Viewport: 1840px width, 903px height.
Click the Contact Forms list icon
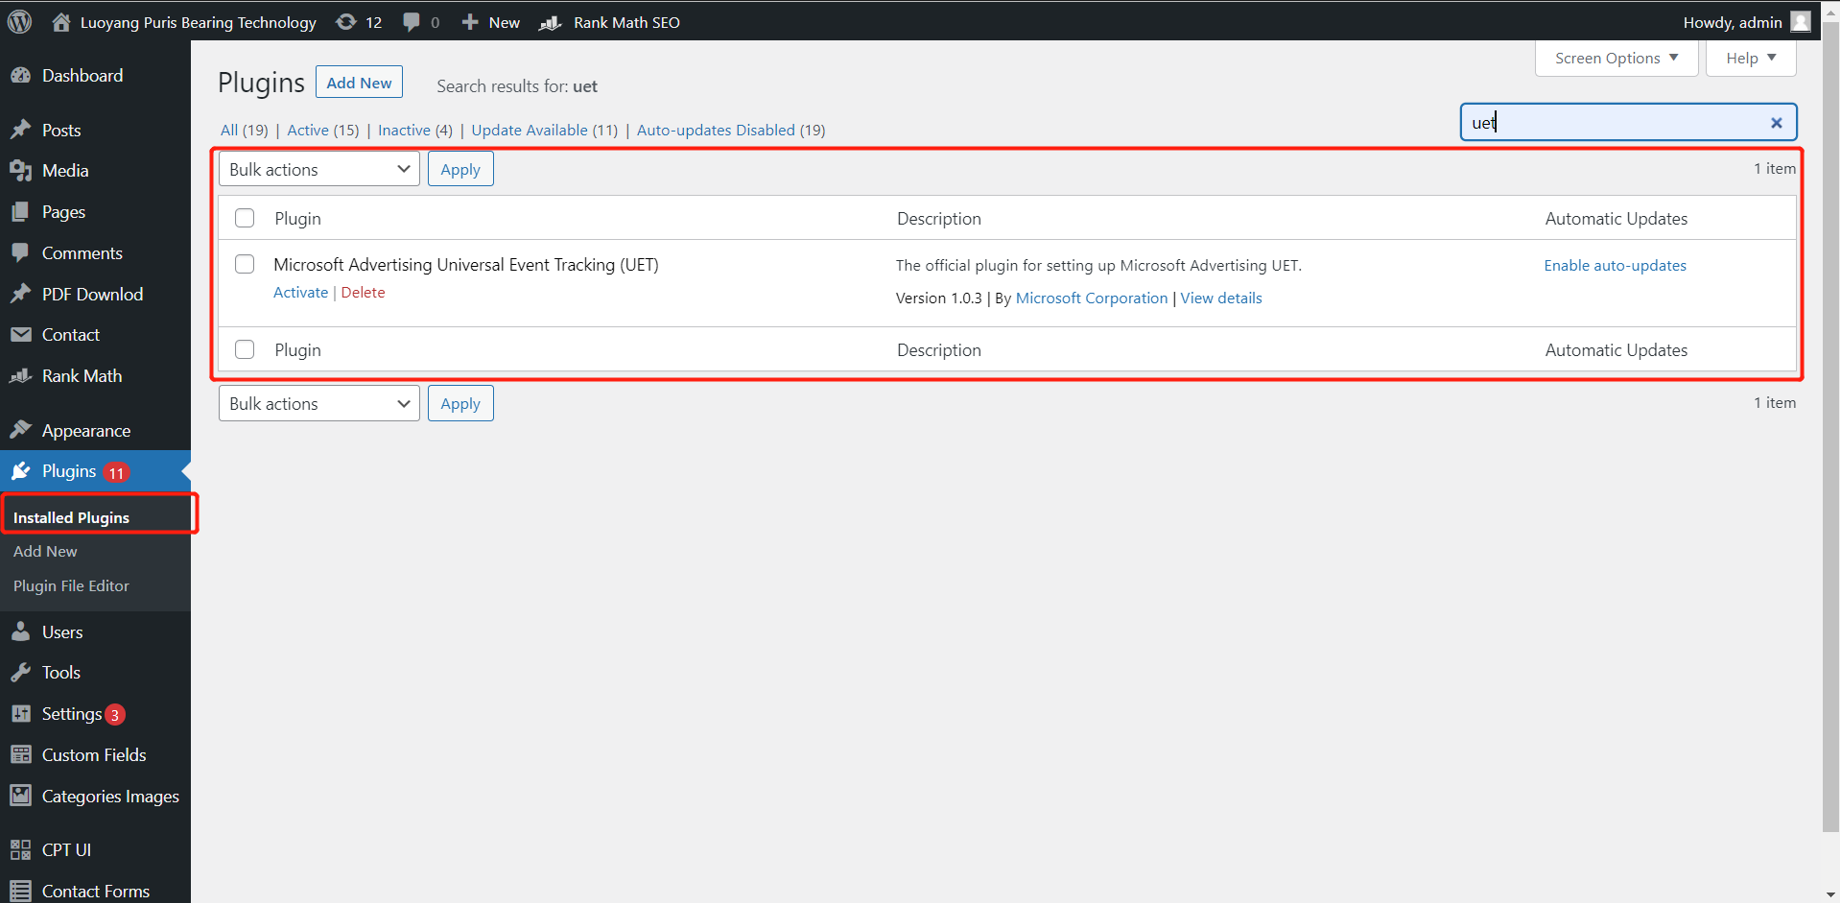click(21, 891)
